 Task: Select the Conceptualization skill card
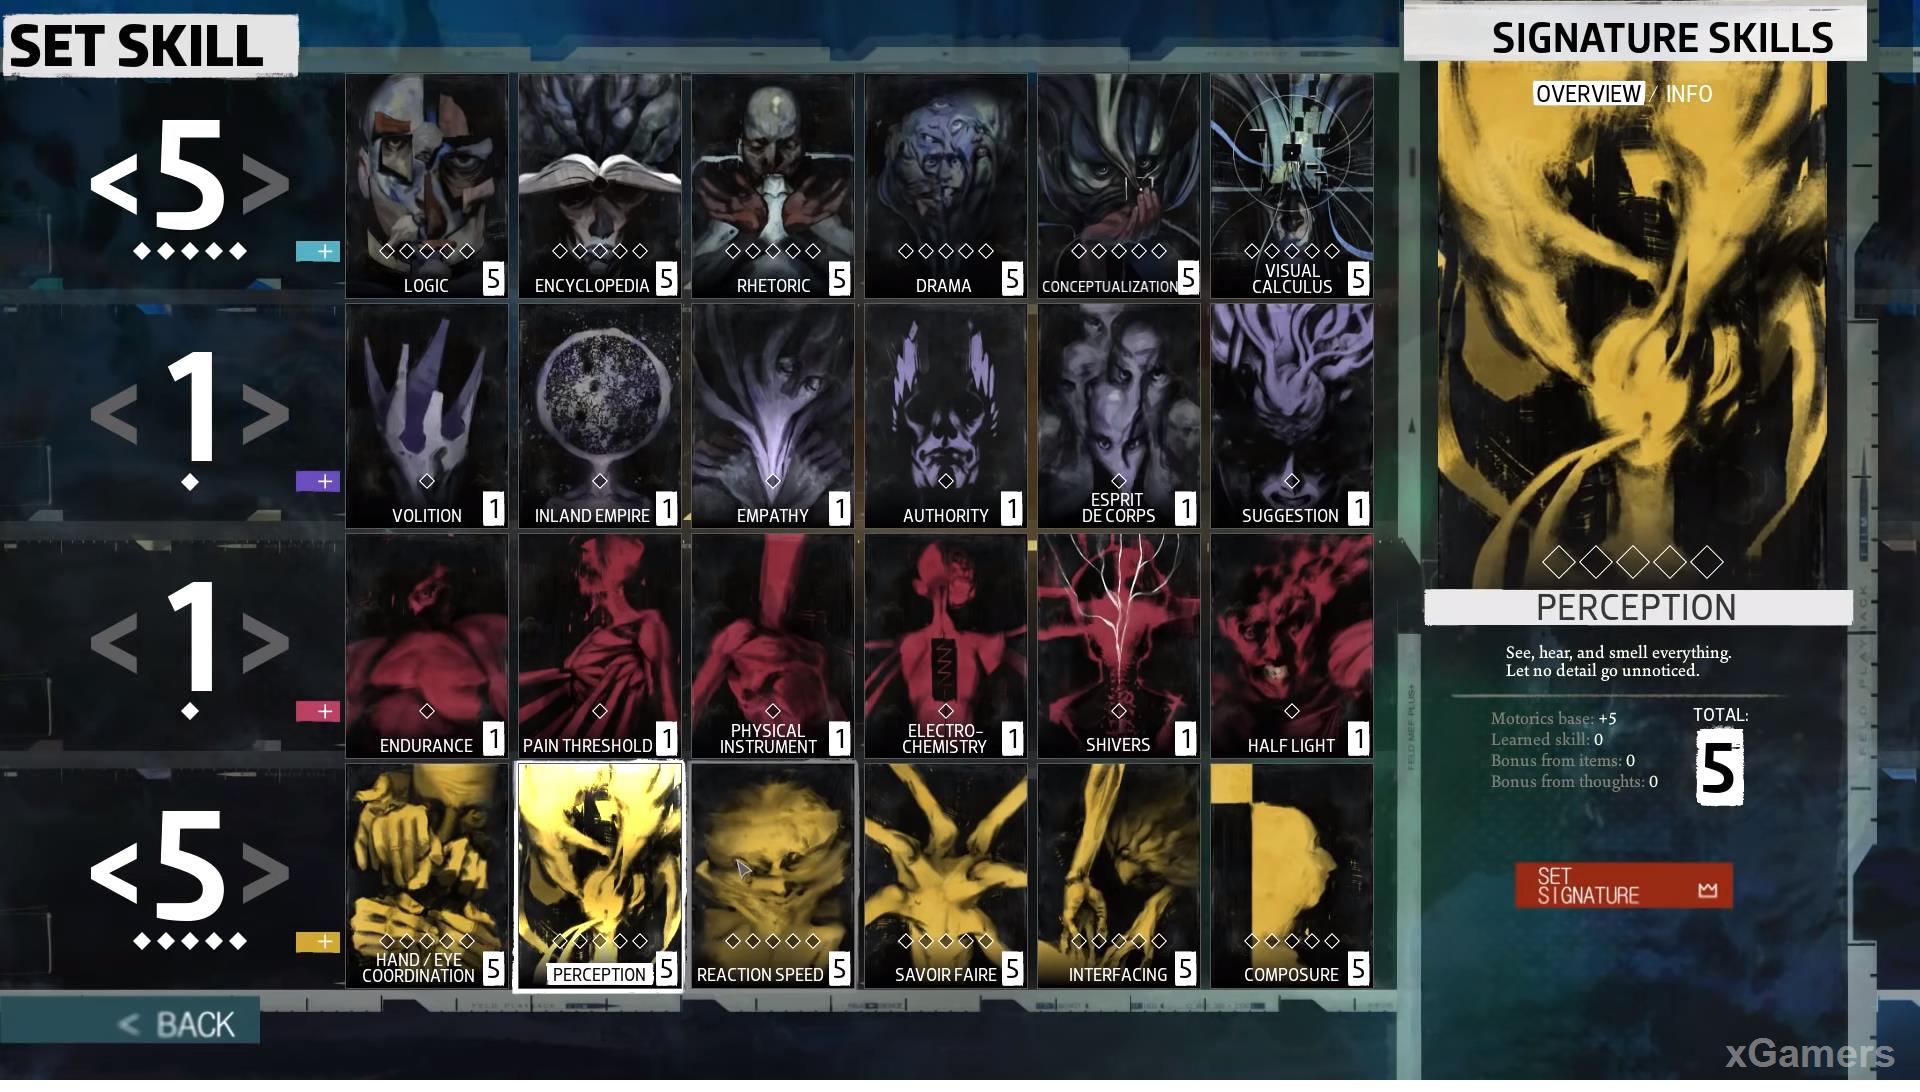click(1119, 186)
